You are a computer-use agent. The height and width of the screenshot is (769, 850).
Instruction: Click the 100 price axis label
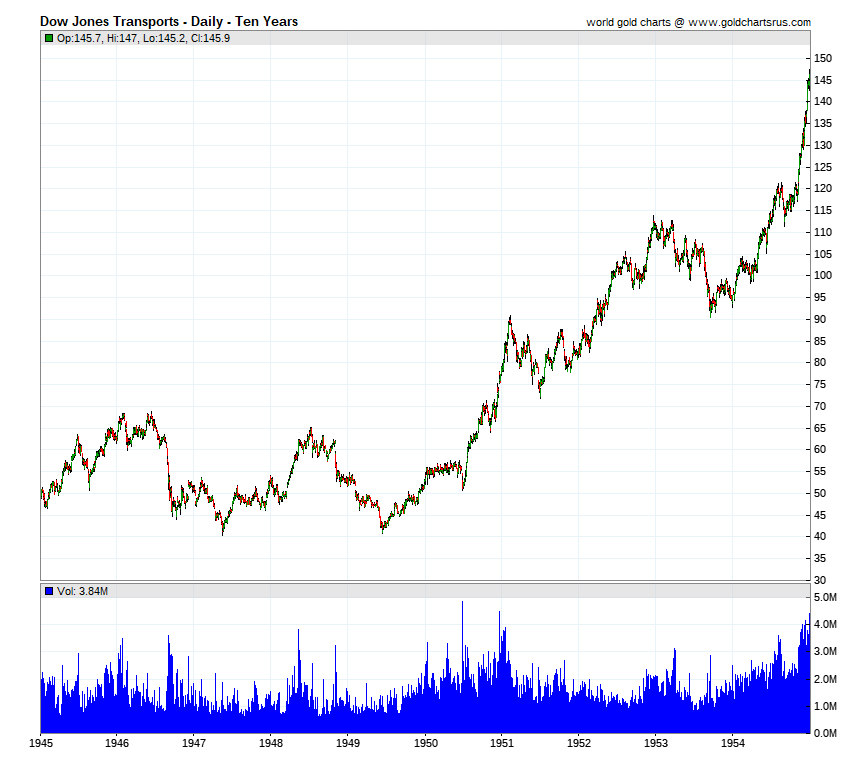click(823, 275)
